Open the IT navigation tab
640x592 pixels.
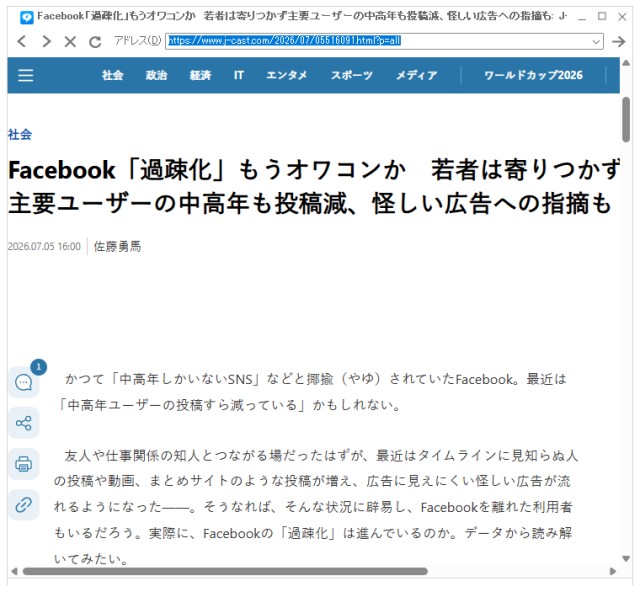239,75
